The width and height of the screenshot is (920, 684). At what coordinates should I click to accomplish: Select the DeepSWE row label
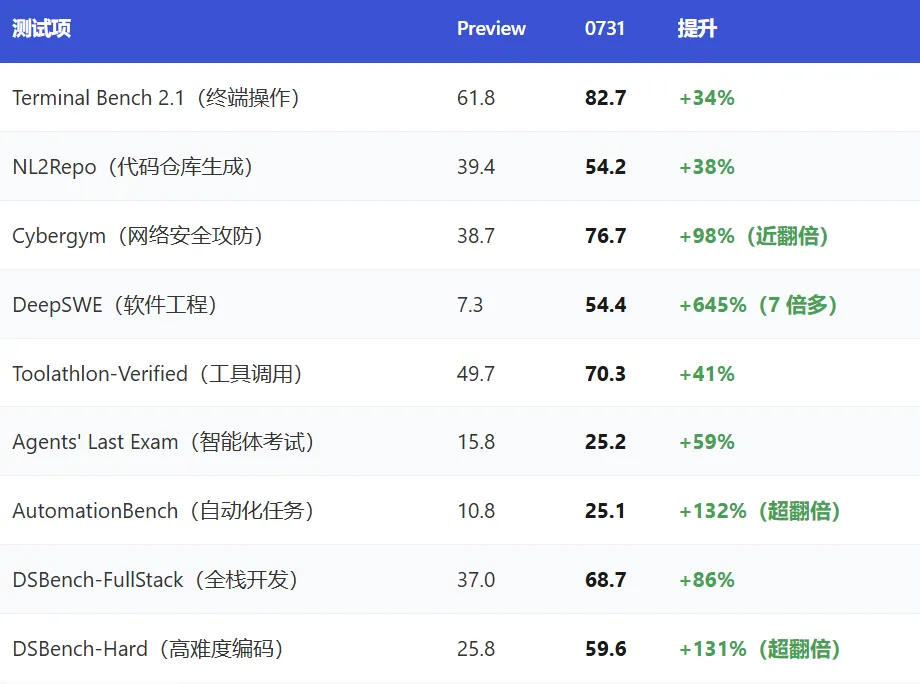[x=114, y=304]
